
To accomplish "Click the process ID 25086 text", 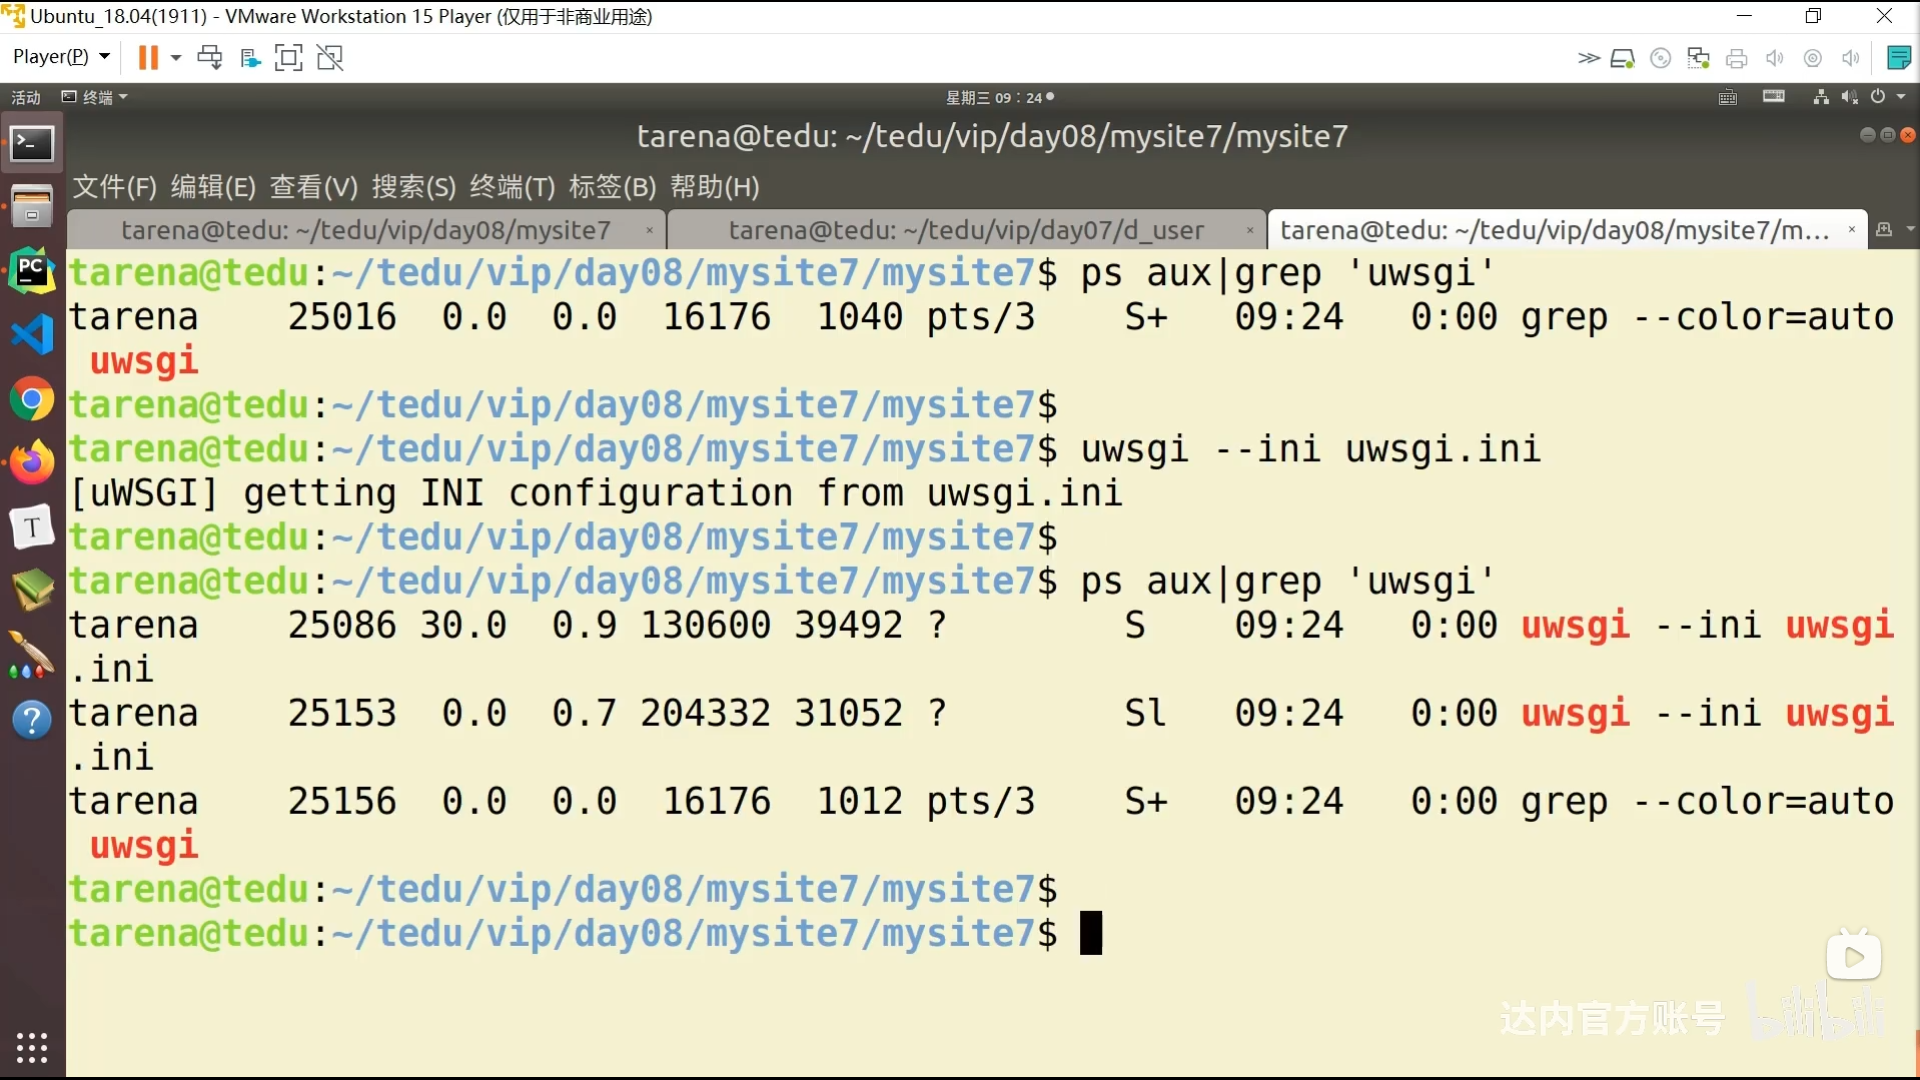I will pyautogui.click(x=342, y=625).
